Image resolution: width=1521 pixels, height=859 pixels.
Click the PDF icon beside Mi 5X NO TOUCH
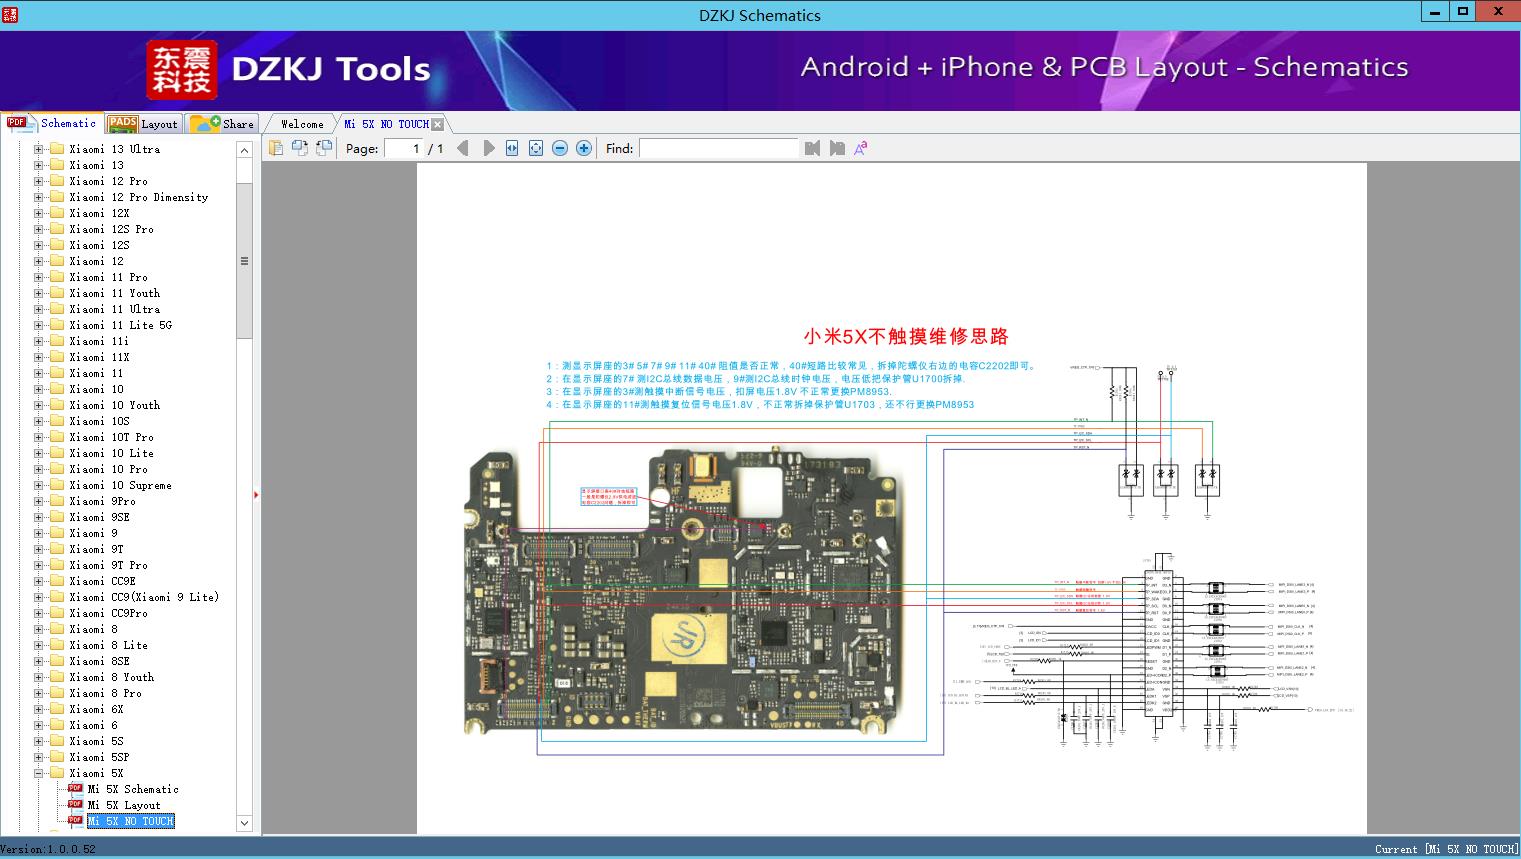click(75, 821)
